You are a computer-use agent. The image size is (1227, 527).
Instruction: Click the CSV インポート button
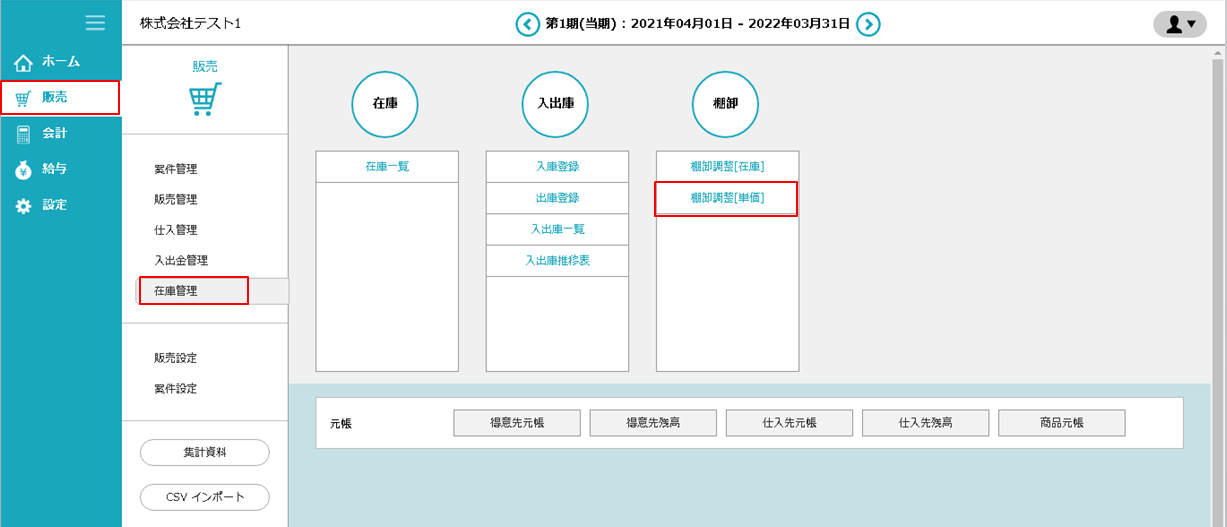click(205, 497)
